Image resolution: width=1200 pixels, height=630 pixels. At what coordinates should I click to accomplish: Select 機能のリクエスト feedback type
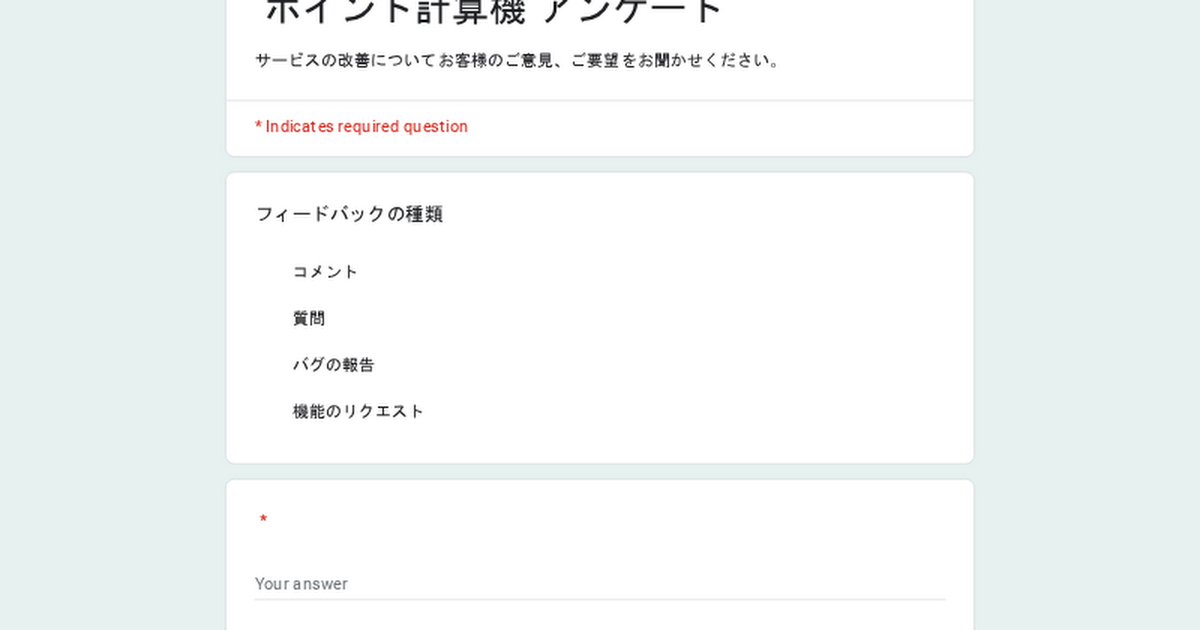[358, 412]
